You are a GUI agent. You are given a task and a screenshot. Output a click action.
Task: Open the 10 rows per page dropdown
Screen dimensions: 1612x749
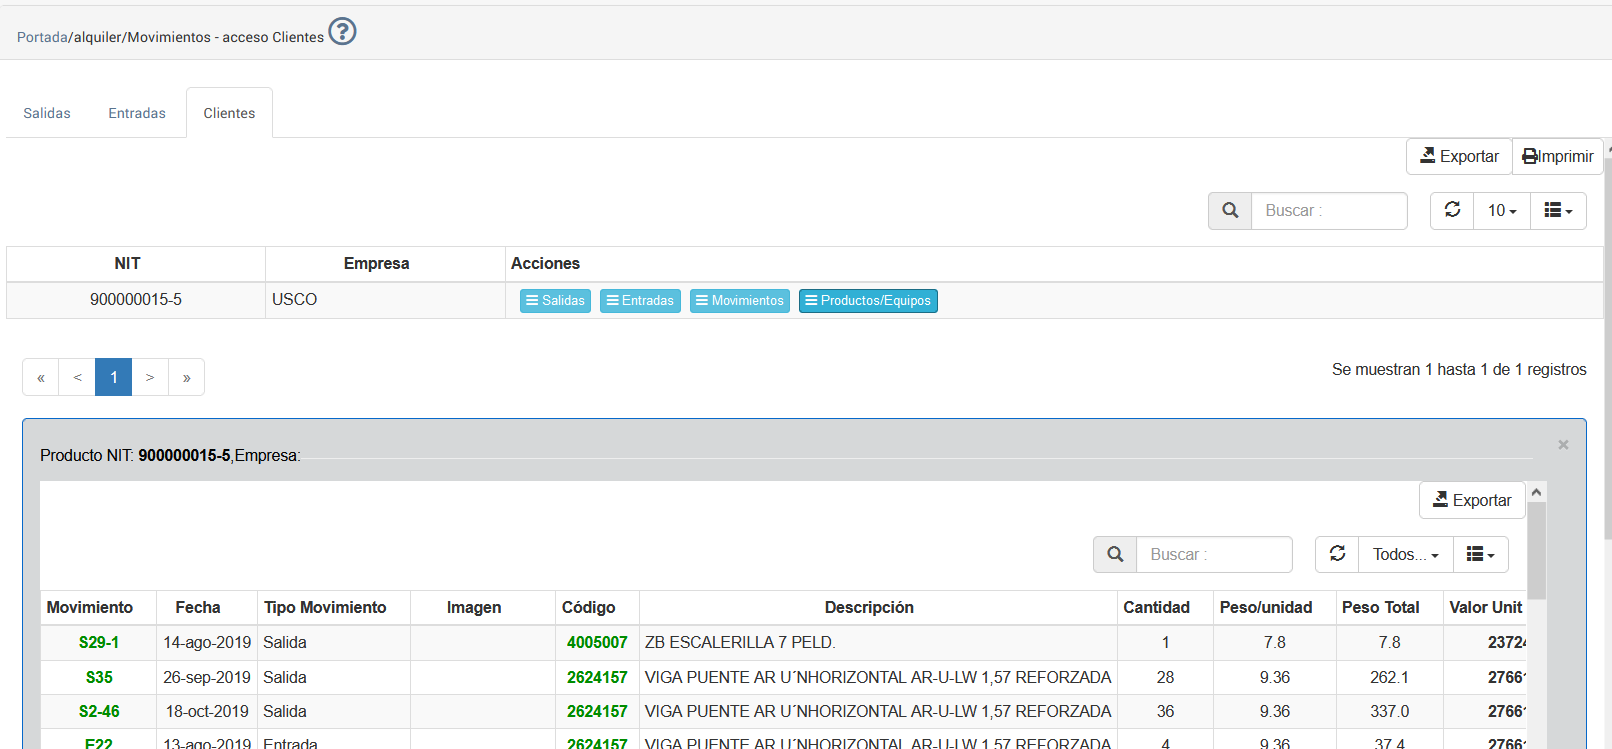coord(1502,211)
